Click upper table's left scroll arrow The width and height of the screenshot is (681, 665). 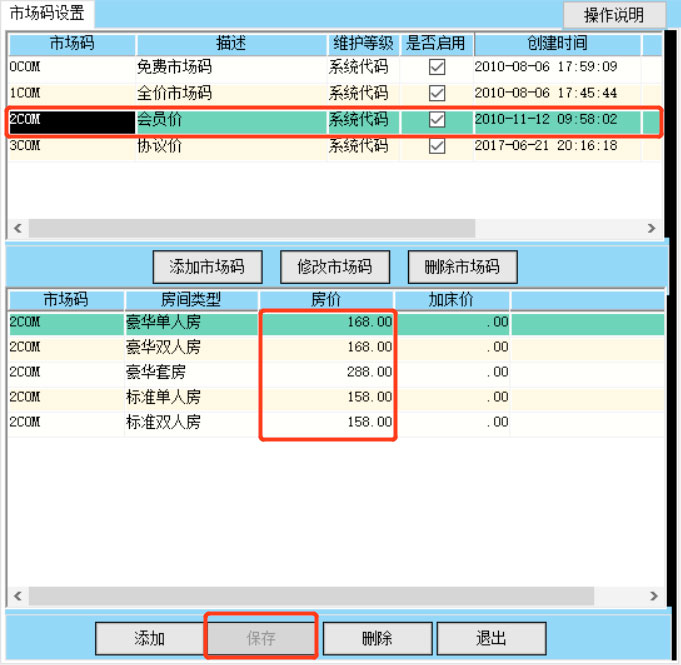click(18, 228)
